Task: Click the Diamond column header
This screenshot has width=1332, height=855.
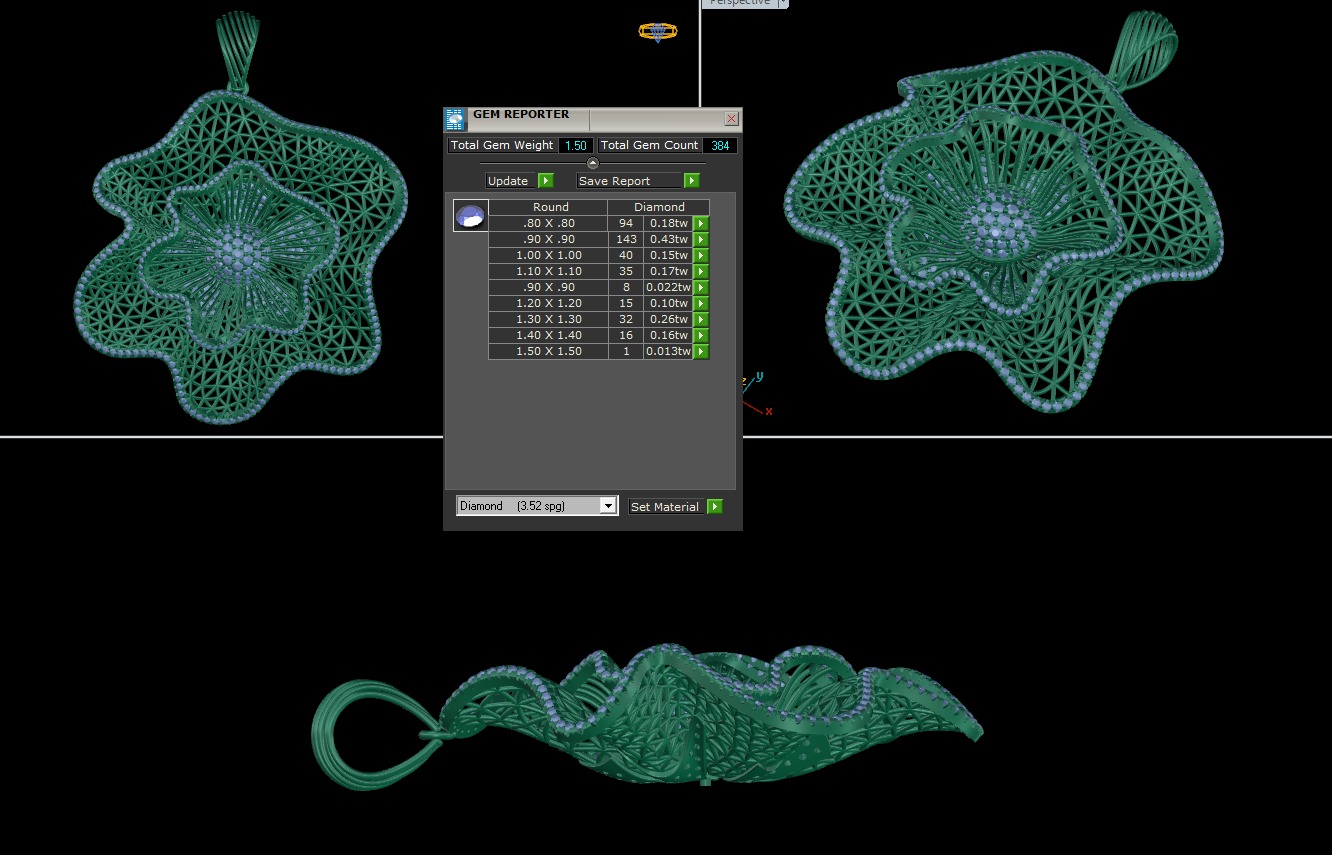Action: [x=659, y=207]
